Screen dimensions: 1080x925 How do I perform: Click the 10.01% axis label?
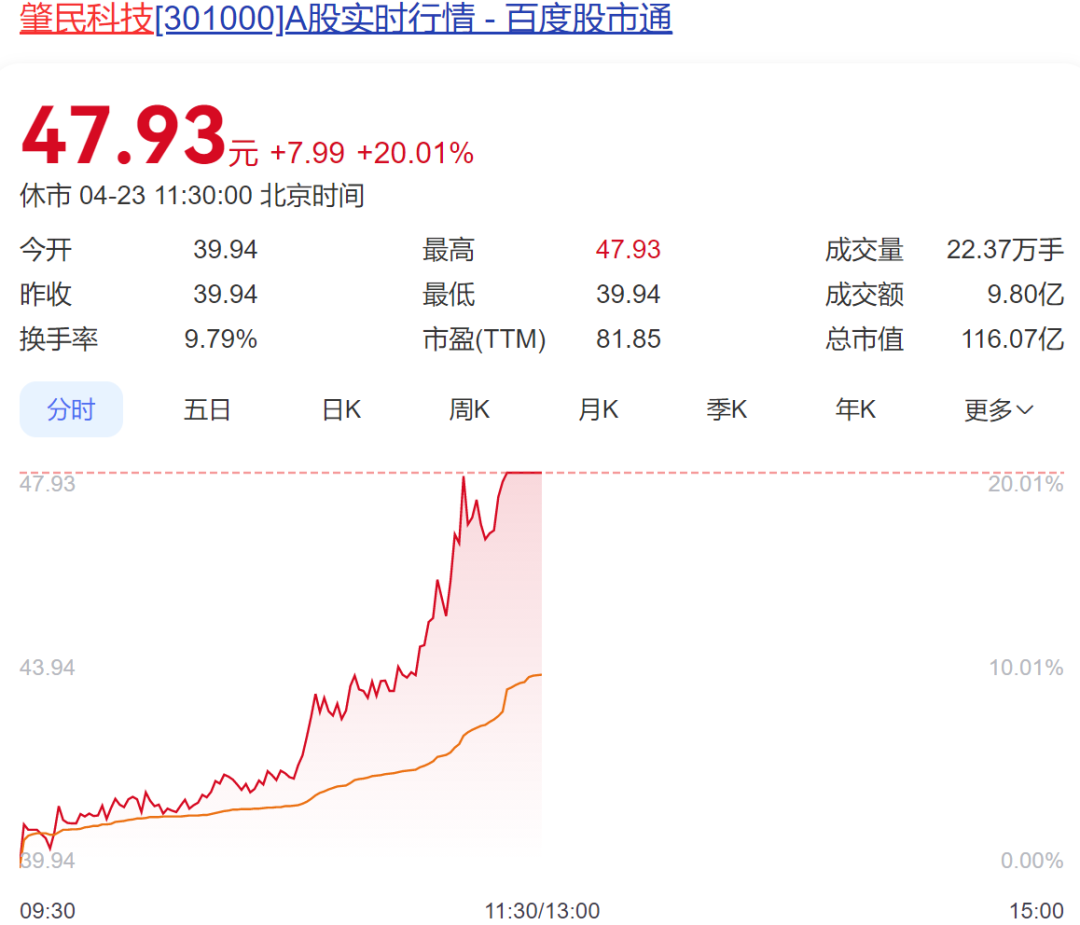[x=1026, y=667]
